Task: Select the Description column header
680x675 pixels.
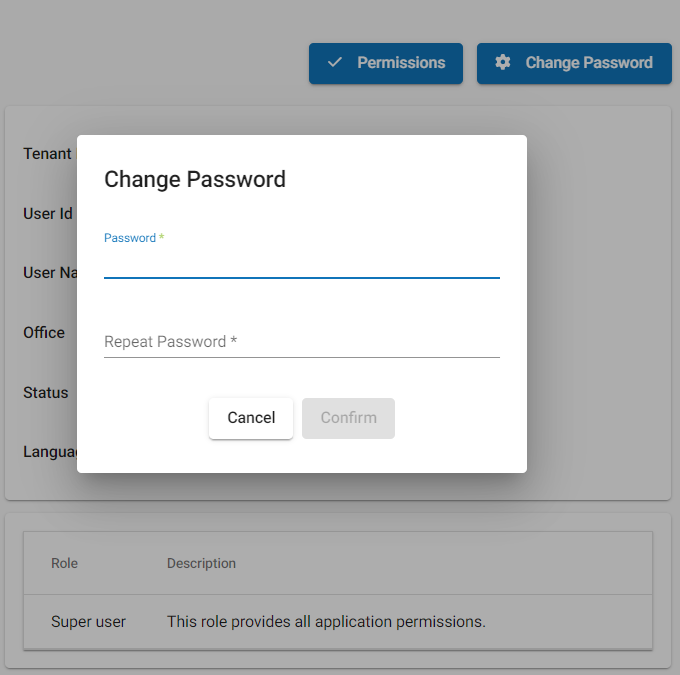Action: point(201,563)
